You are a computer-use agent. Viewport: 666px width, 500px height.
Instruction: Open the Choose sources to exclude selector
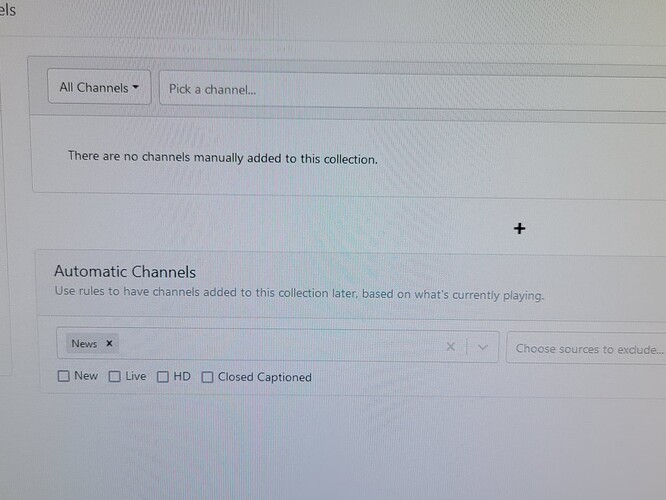(588, 349)
